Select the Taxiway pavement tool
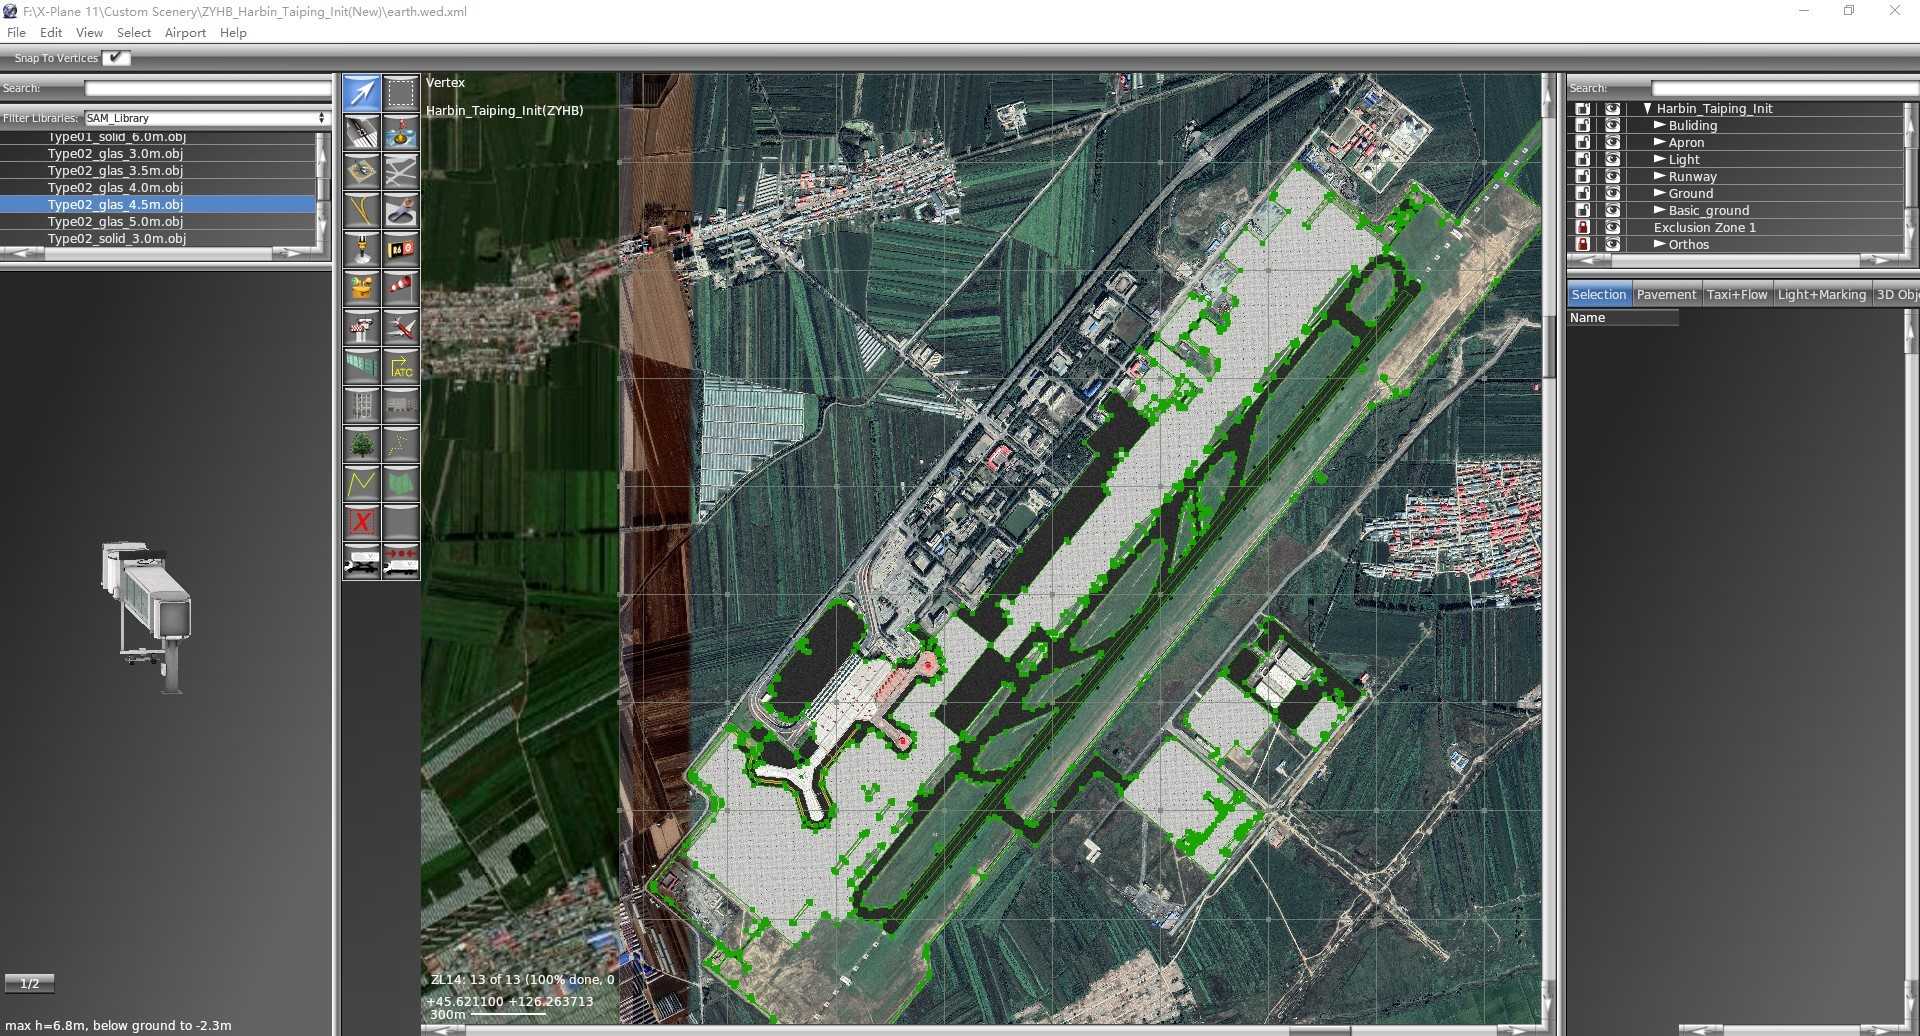 (x=400, y=171)
